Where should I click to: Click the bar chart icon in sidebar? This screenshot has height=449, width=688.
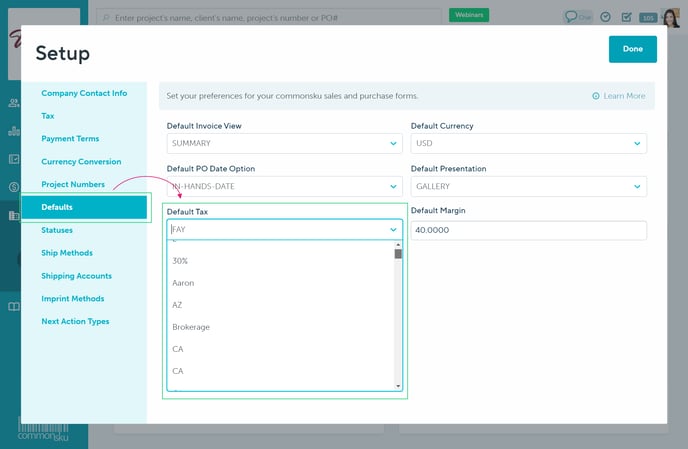(x=13, y=131)
